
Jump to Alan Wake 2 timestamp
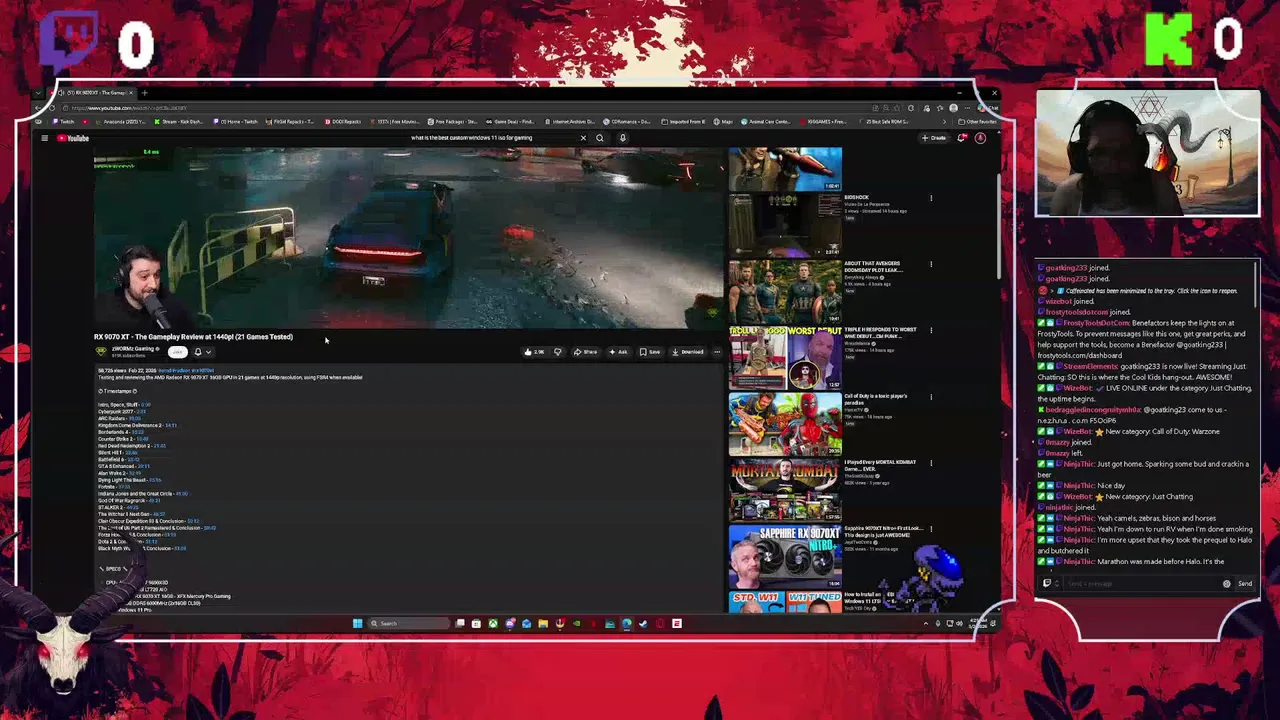click(135, 473)
